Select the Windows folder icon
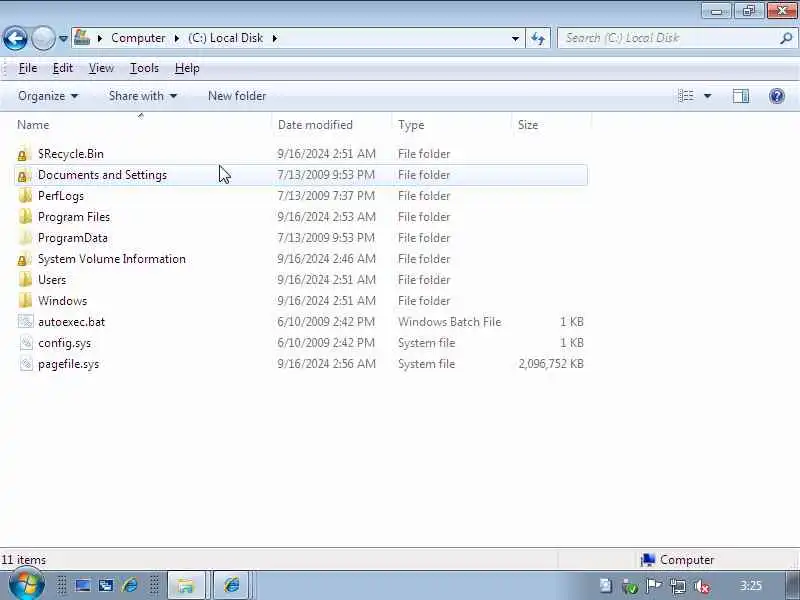The height and width of the screenshot is (600, 800). (25, 301)
